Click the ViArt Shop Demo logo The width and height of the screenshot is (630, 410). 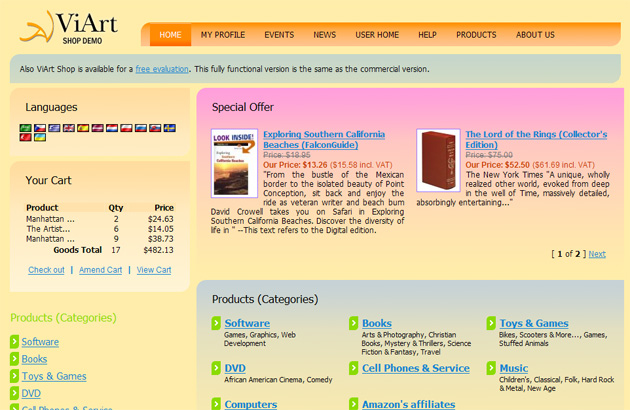pos(68,27)
